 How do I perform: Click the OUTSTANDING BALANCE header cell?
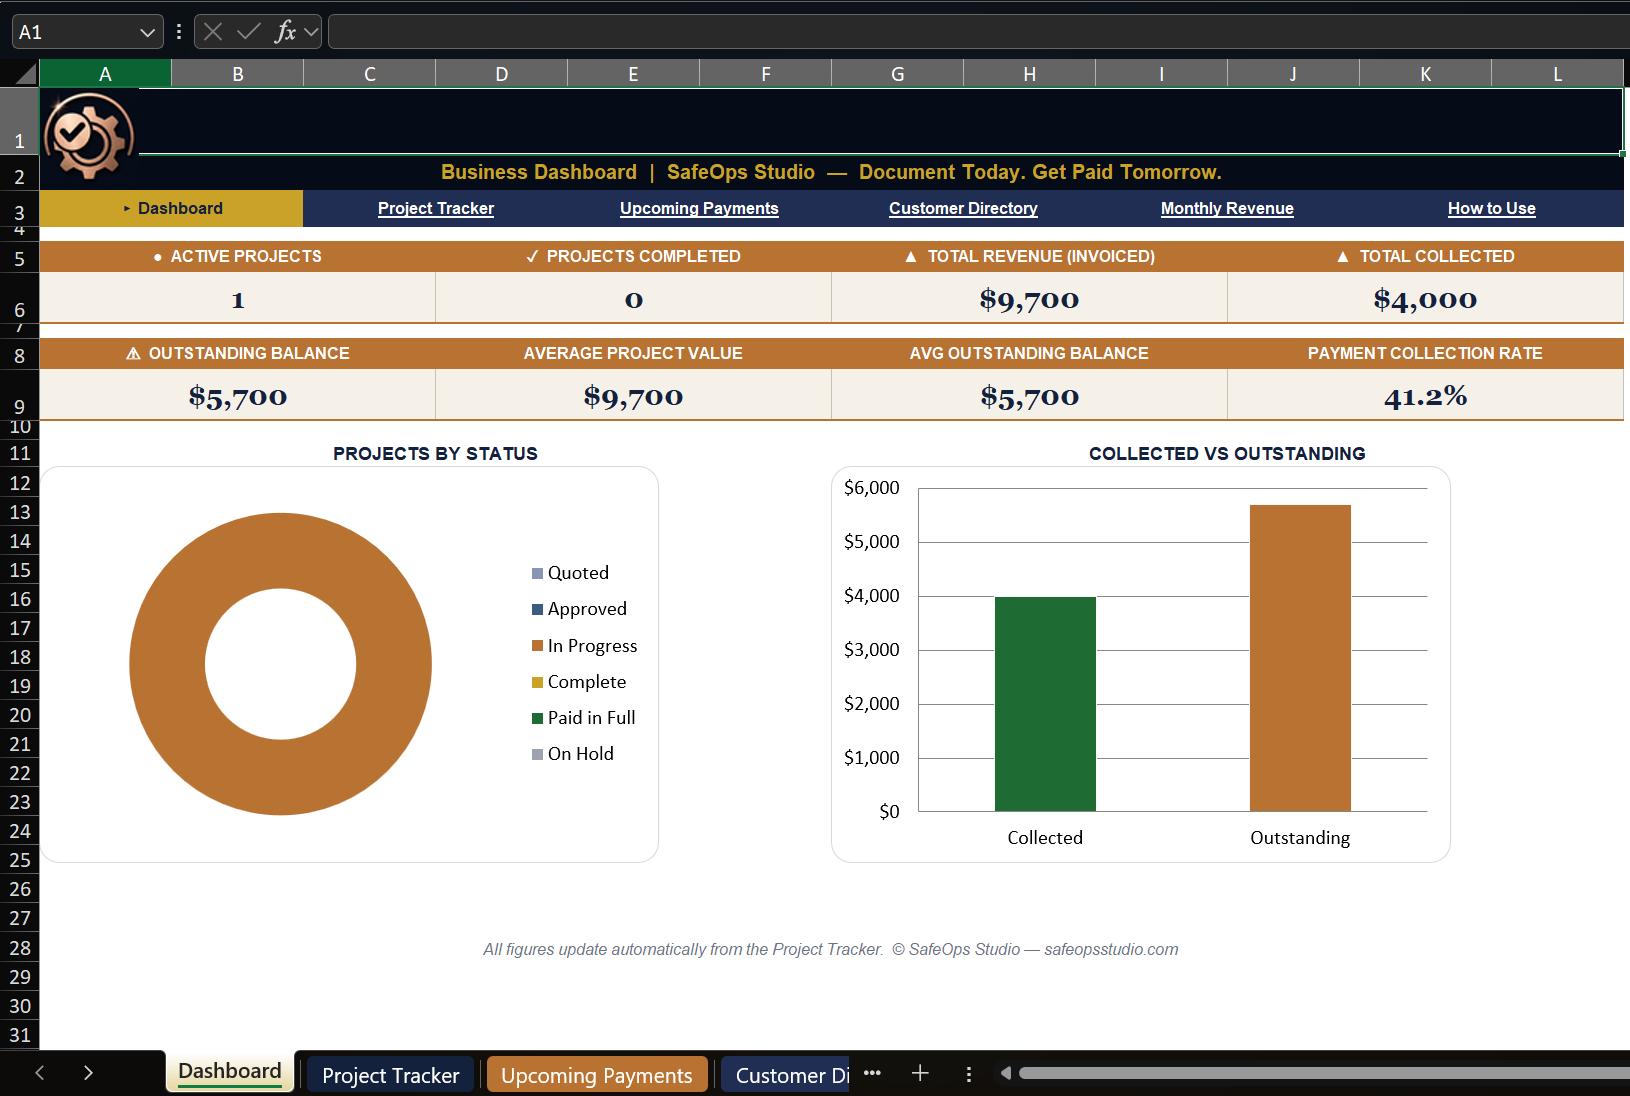(x=237, y=353)
